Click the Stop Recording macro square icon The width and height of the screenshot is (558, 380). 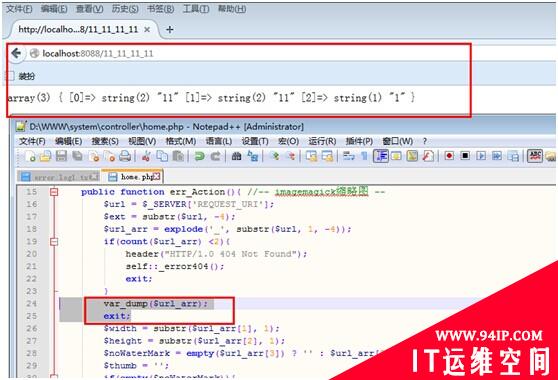click(x=465, y=156)
